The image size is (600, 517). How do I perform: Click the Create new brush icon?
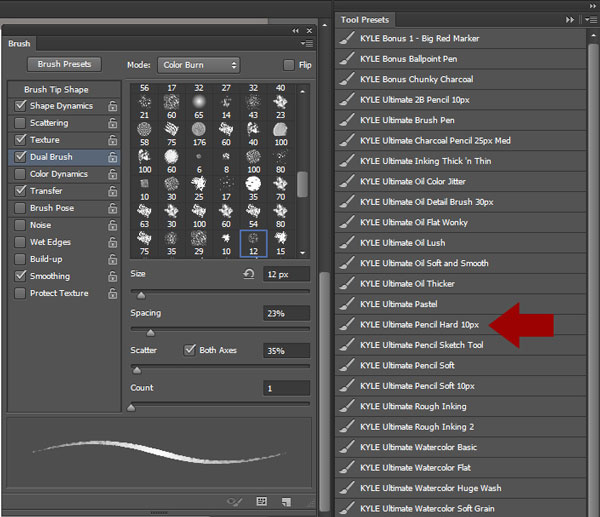[287, 502]
